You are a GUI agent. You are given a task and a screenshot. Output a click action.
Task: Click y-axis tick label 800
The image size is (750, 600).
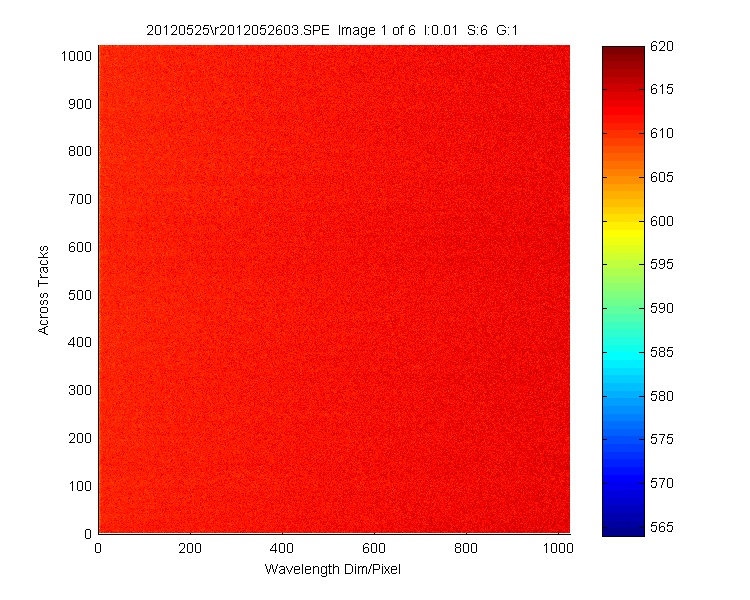[80, 152]
